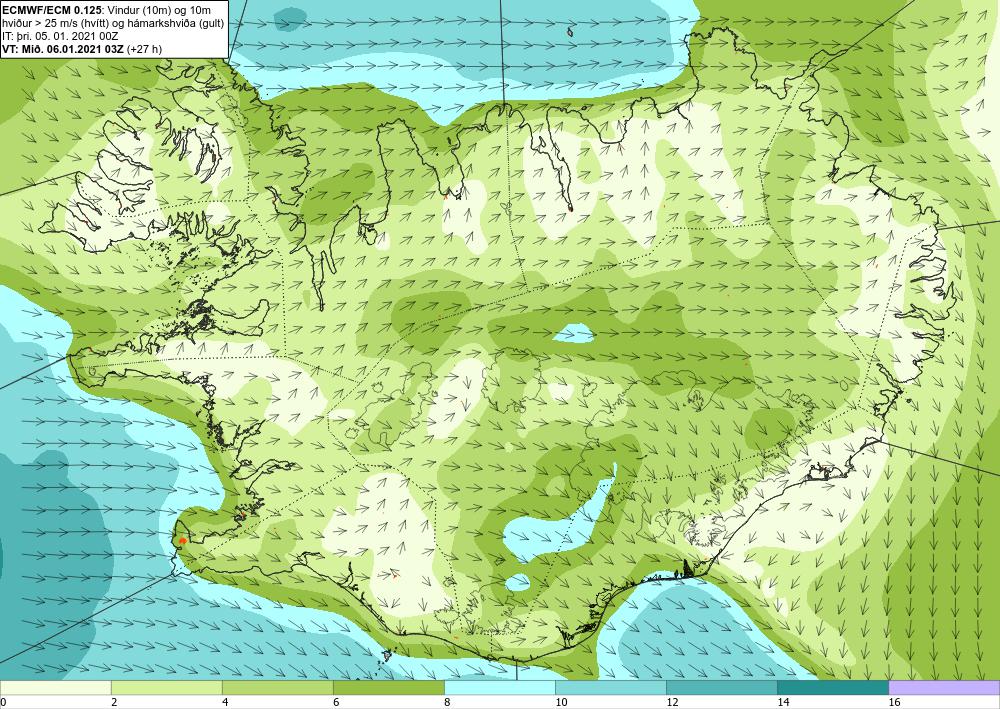Image resolution: width=1000 pixels, height=709 pixels.
Task: Click the dark green 6–8 m/s legend swatch
Action: click(x=388, y=687)
